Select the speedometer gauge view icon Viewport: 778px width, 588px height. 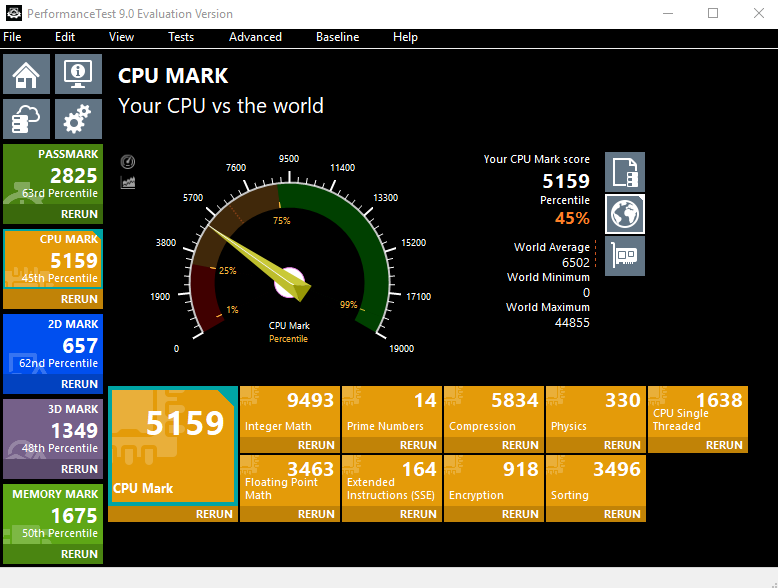[x=128, y=162]
